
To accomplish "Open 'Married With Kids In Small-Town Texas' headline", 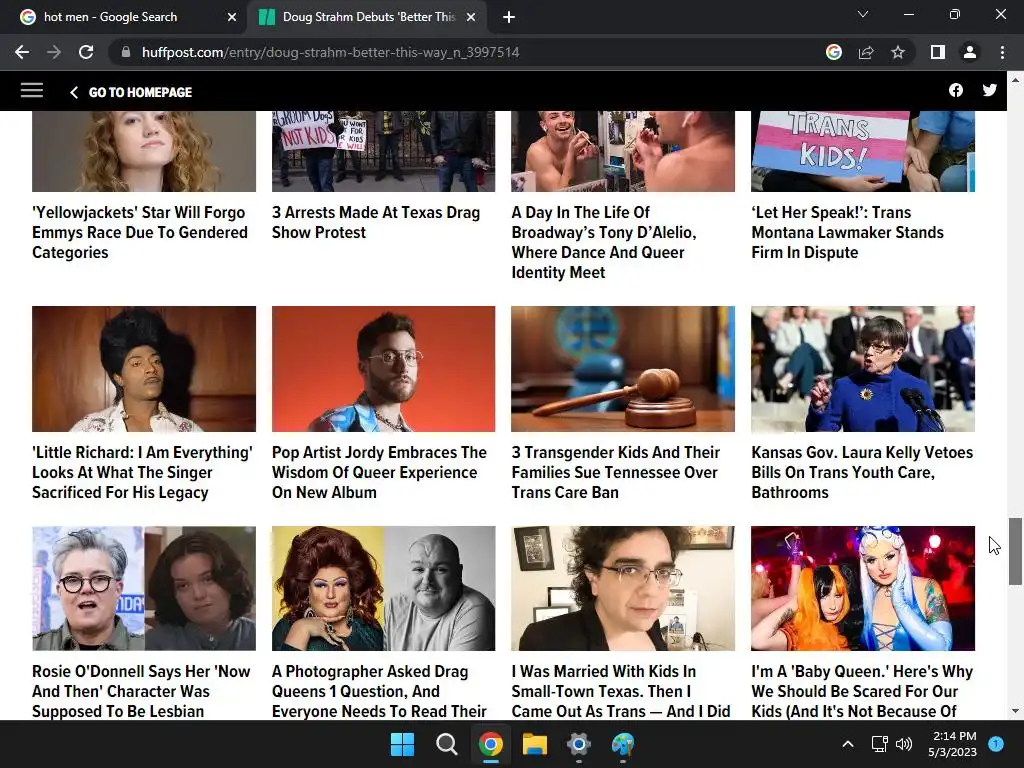I will (x=621, y=691).
